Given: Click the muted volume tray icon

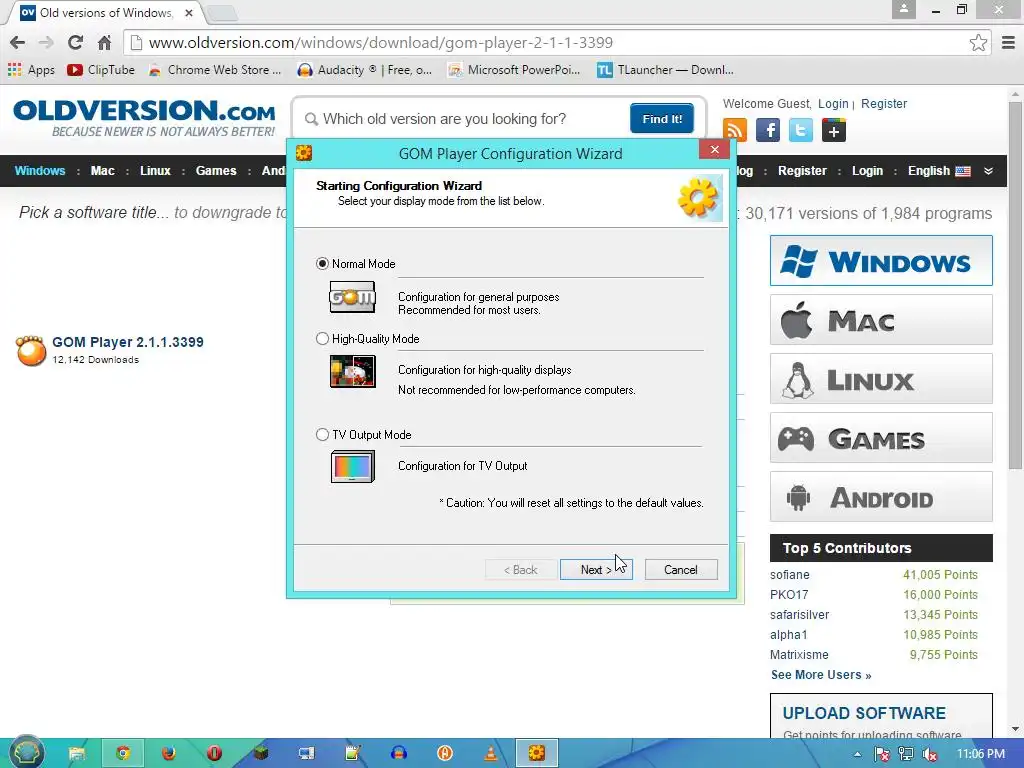Looking at the screenshot, I should tap(930, 754).
